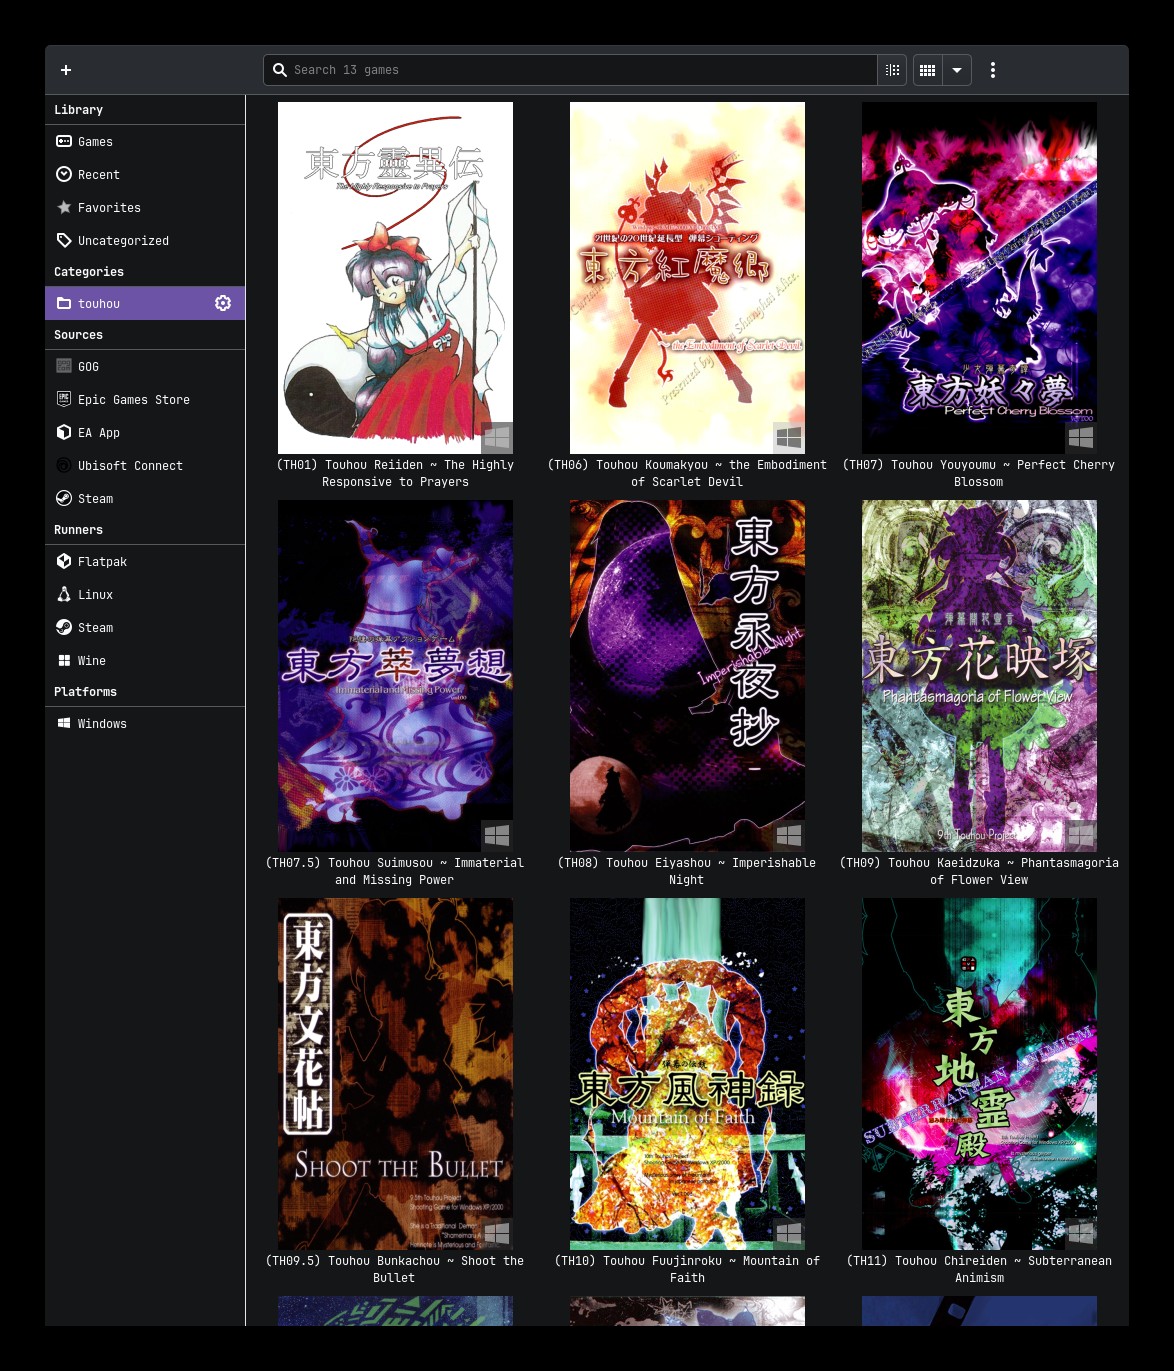
Task: Filter by Flatpak runner label
Action: pos(102,562)
